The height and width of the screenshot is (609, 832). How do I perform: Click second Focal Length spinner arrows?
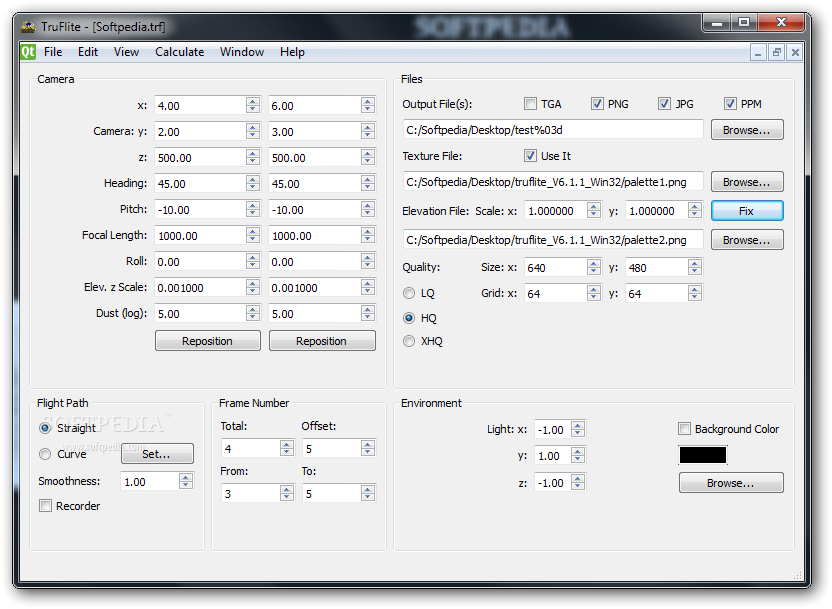pyautogui.click(x=368, y=235)
